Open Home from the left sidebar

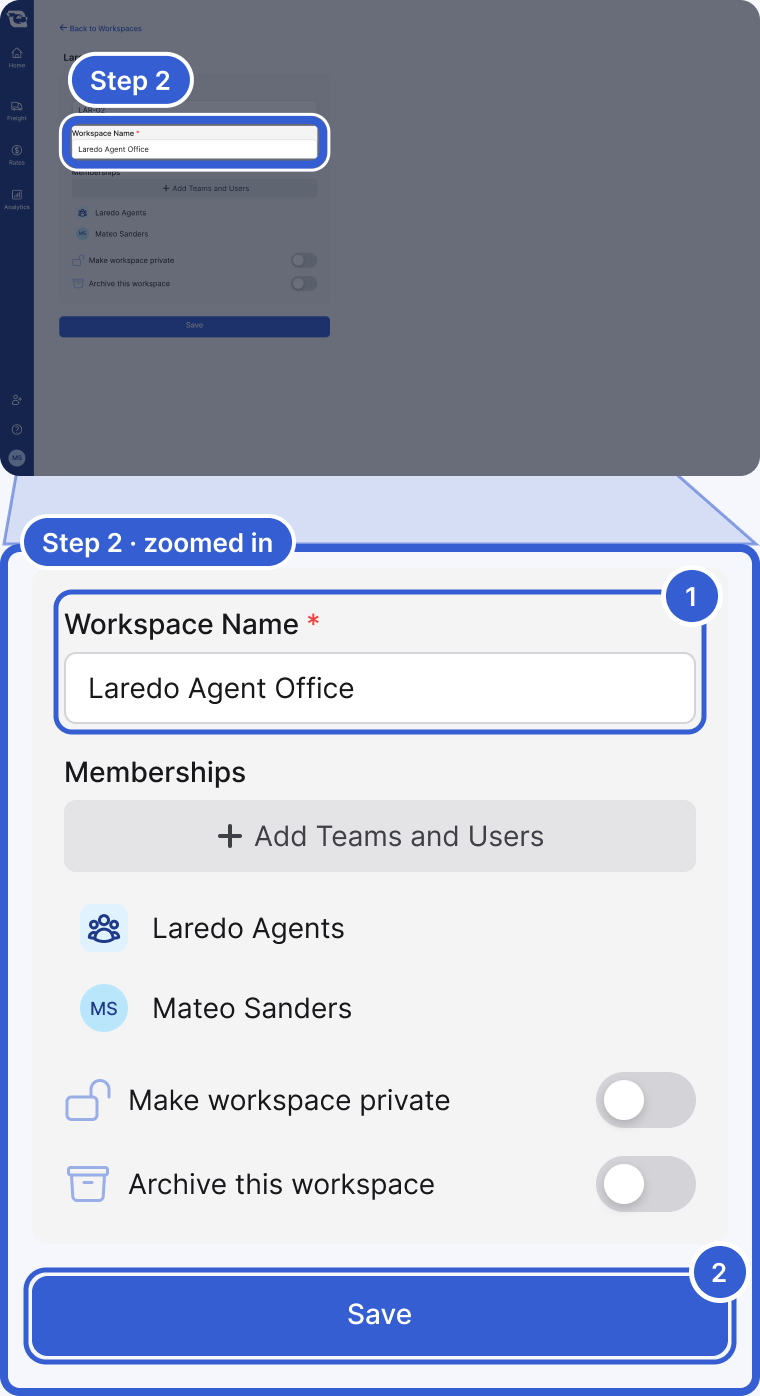pyautogui.click(x=16, y=57)
